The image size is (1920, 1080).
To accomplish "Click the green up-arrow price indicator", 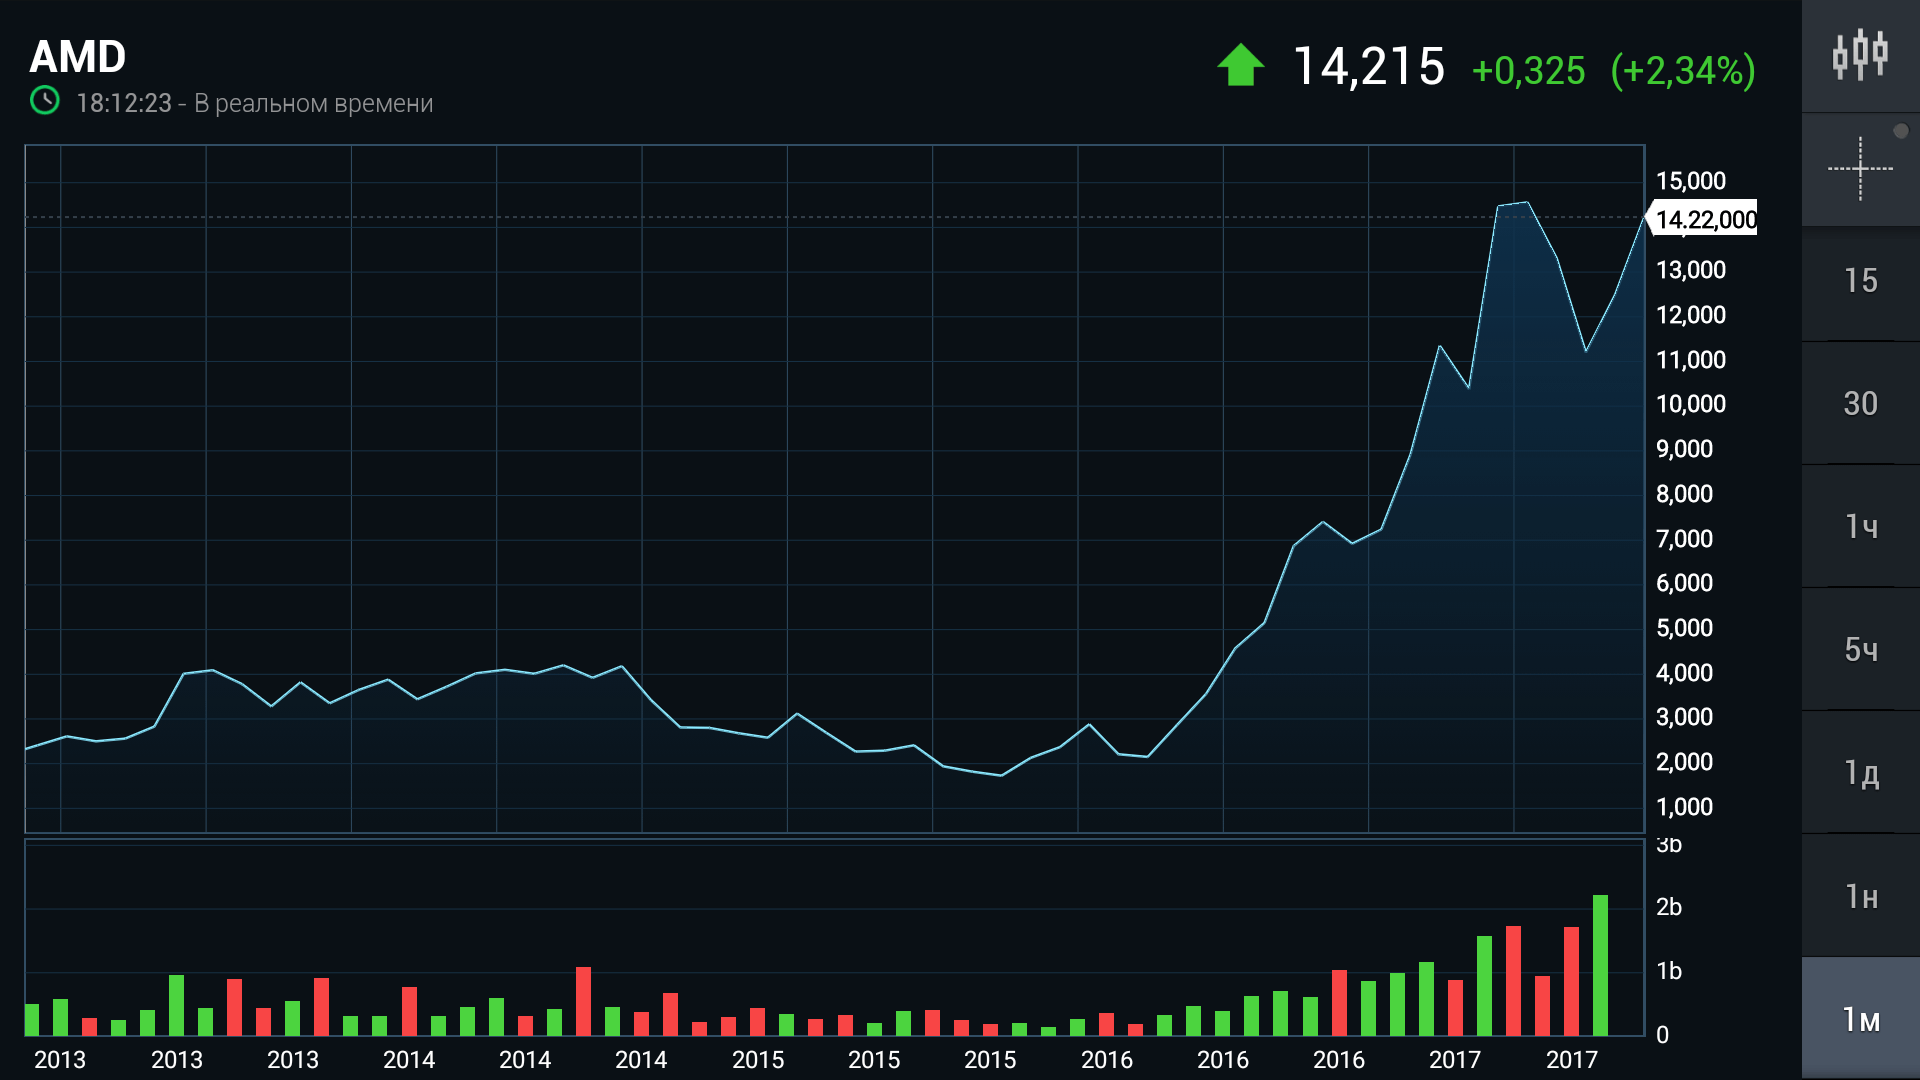I will point(1240,65).
